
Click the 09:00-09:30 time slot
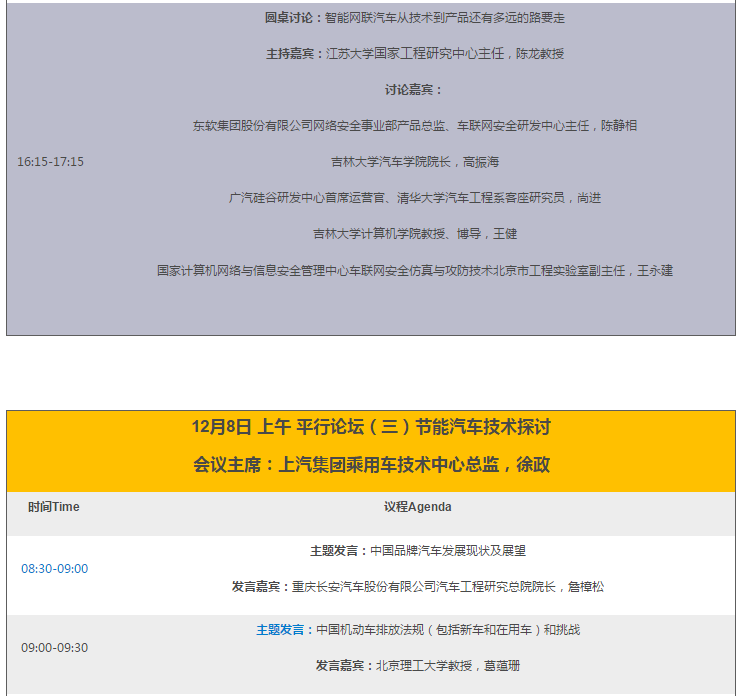pos(55,648)
